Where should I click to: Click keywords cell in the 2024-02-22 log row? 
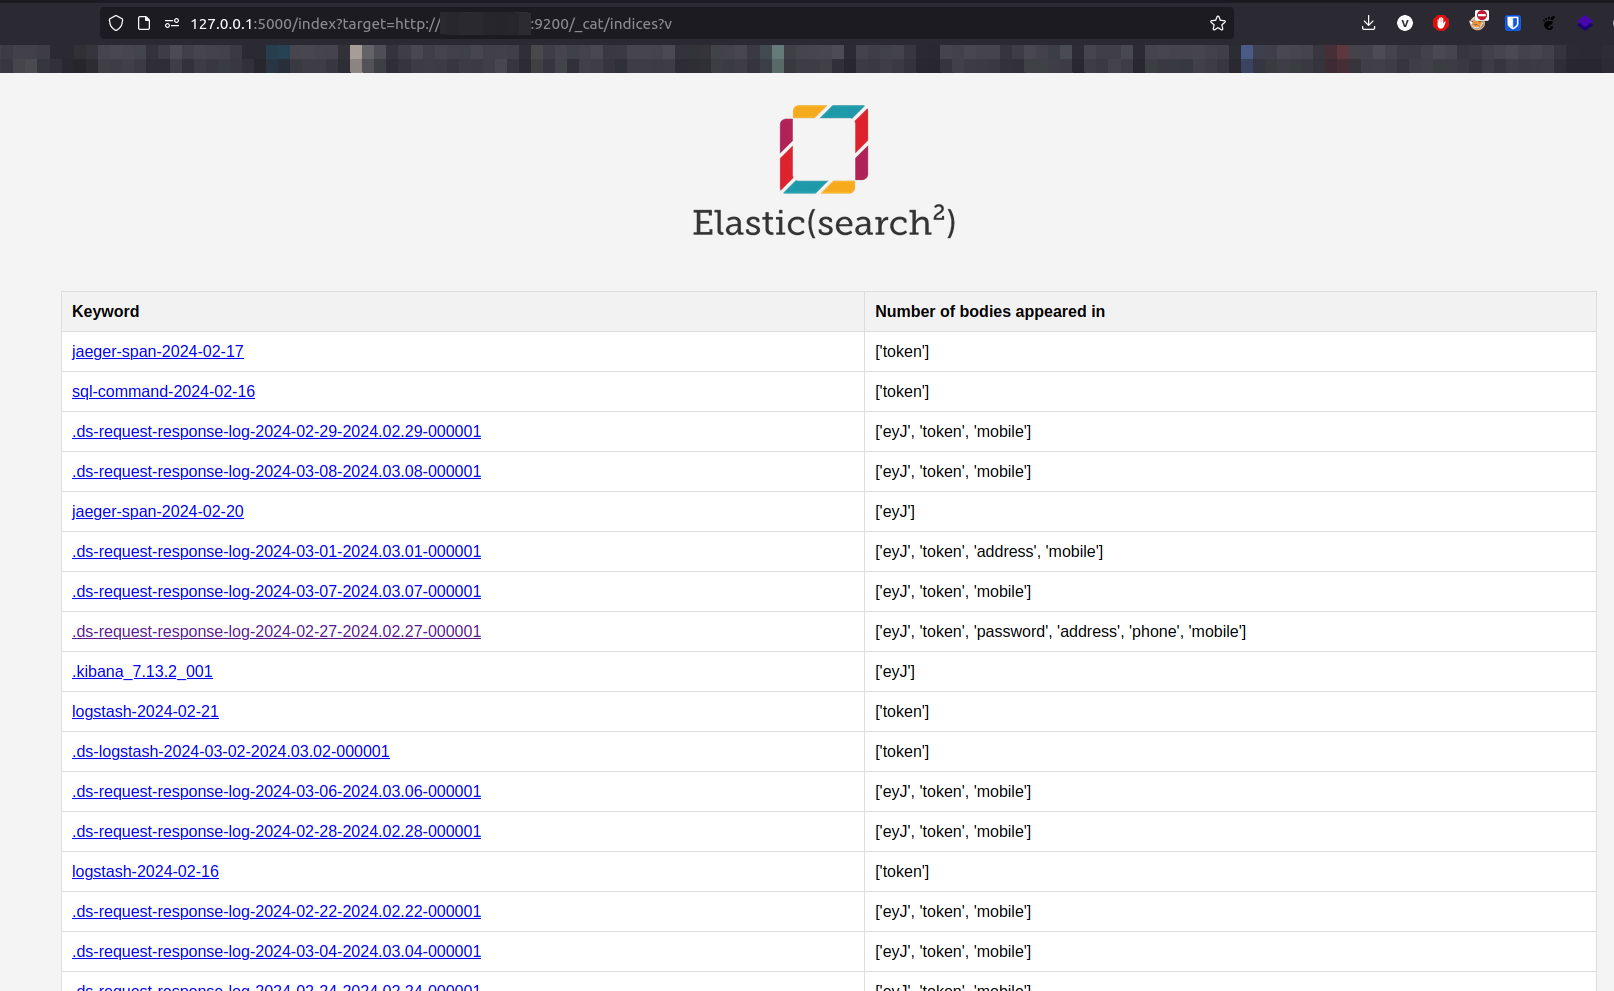click(1230, 911)
